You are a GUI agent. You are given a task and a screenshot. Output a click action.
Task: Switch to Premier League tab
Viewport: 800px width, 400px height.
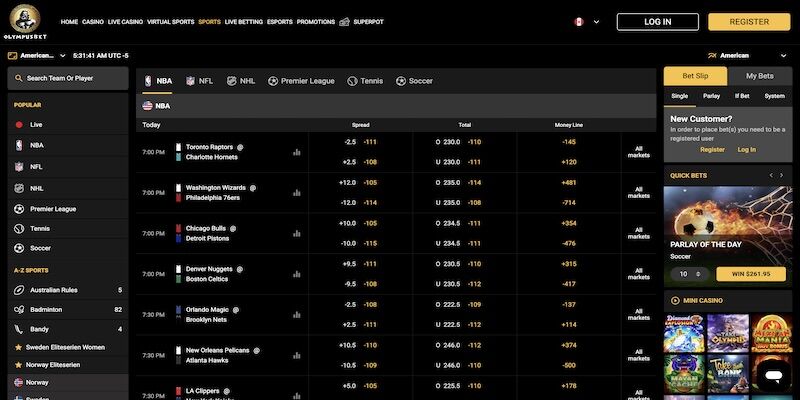301,81
